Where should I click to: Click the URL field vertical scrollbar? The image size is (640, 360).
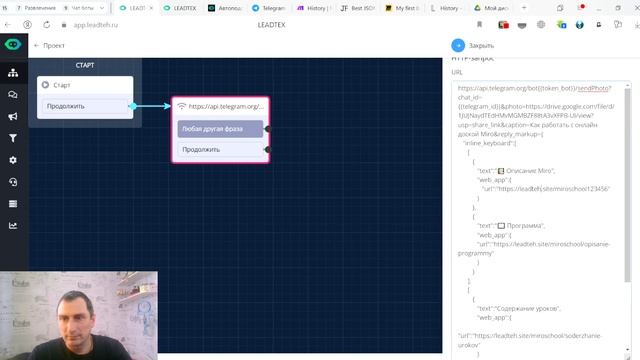click(x=628, y=184)
